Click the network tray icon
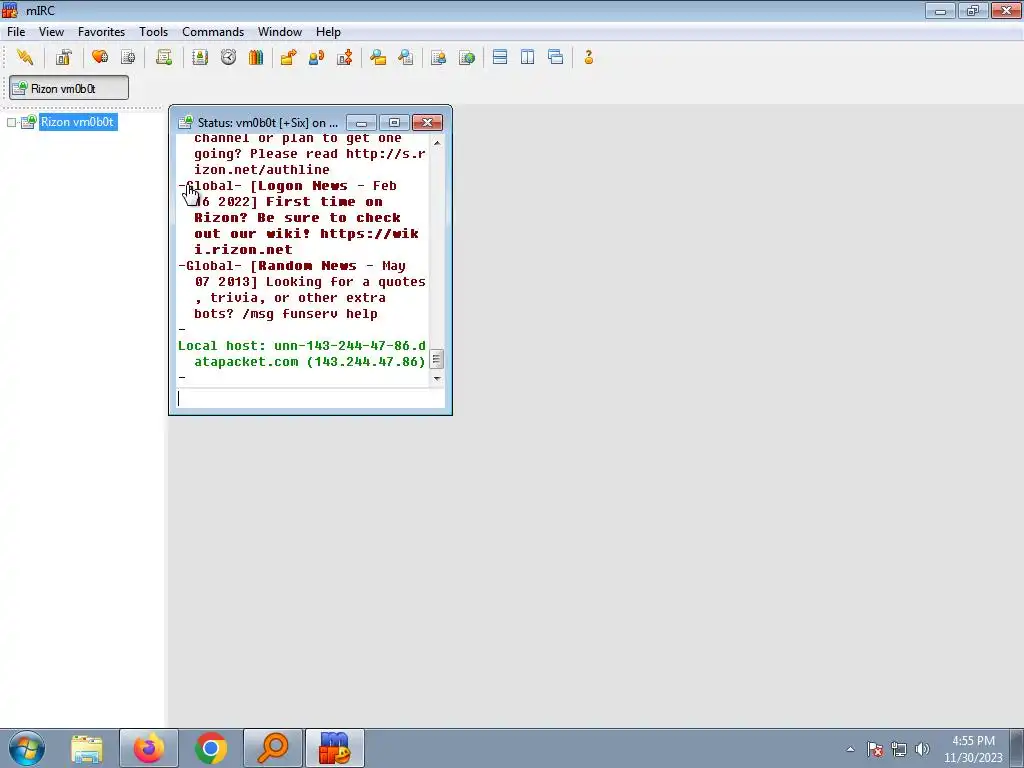The image size is (1024, 768). pyautogui.click(x=899, y=749)
